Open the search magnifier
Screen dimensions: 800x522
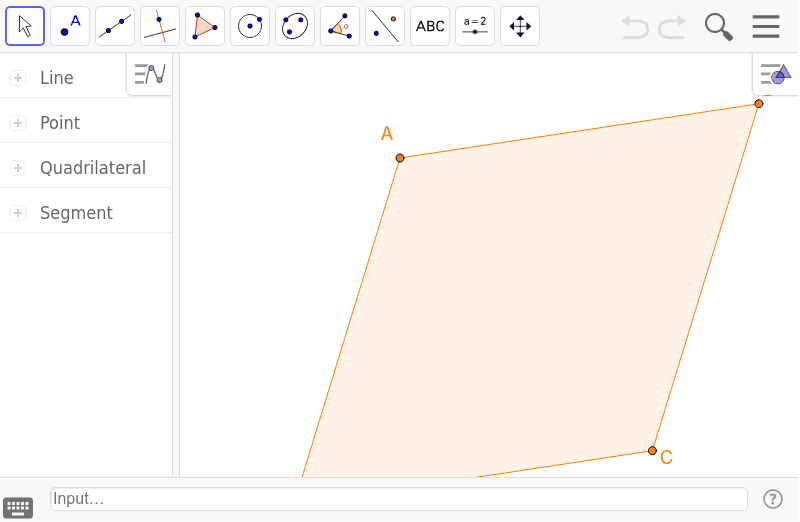pyautogui.click(x=718, y=27)
